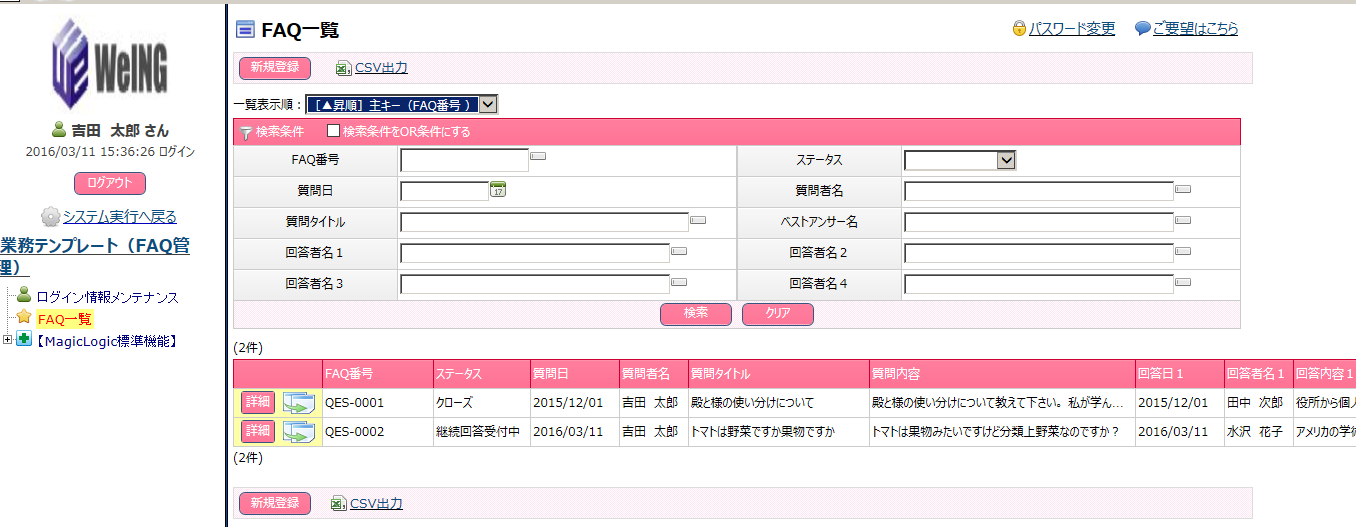
Task: Click the calendar icon beside 質問日 field
Action: [x=498, y=191]
